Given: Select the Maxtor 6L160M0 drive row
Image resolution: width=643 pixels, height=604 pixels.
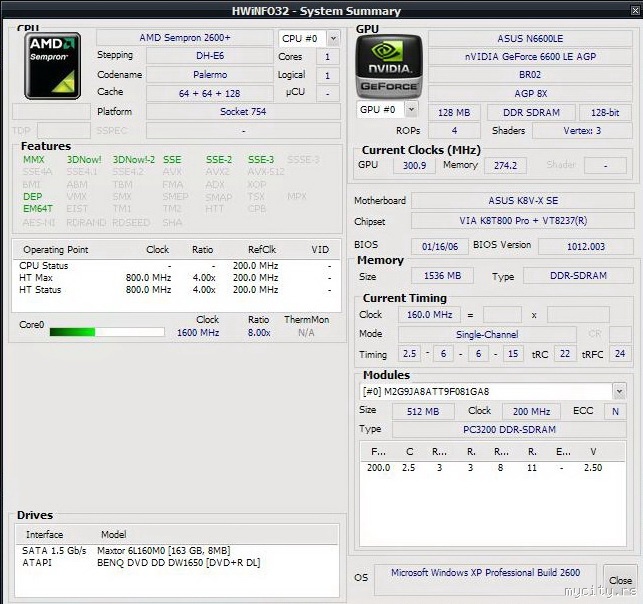Looking at the screenshot, I should pyautogui.click(x=176, y=550).
